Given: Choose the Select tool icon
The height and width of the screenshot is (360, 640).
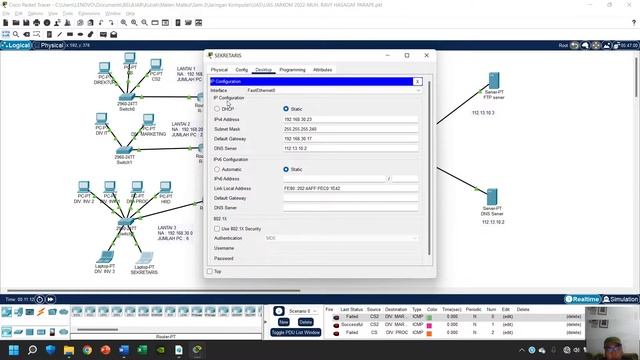Looking at the screenshot, I should [6, 34].
